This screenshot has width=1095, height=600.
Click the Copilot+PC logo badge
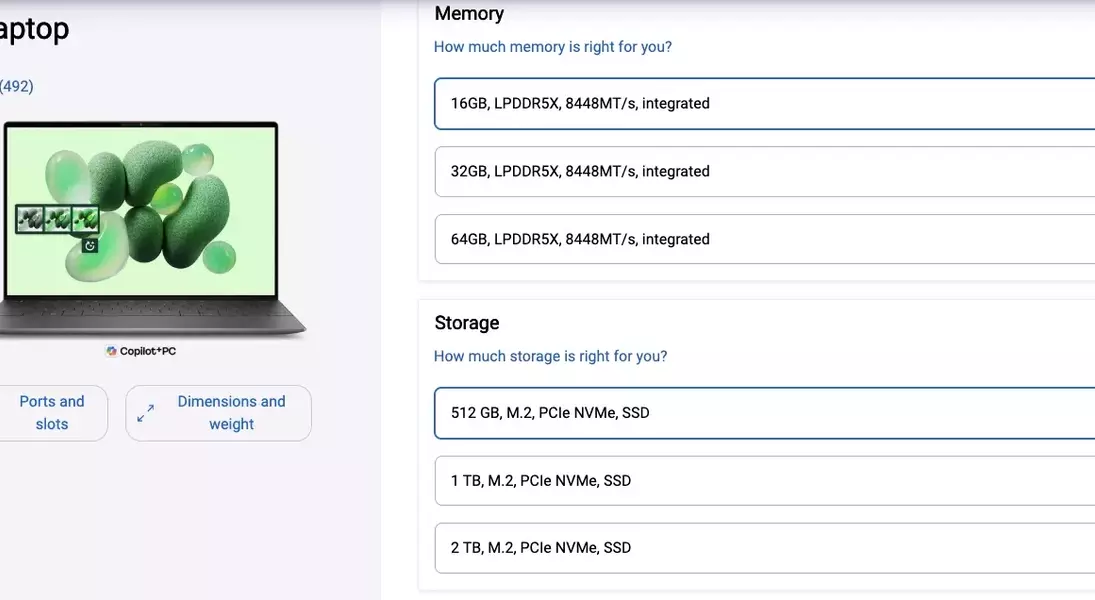coord(141,351)
